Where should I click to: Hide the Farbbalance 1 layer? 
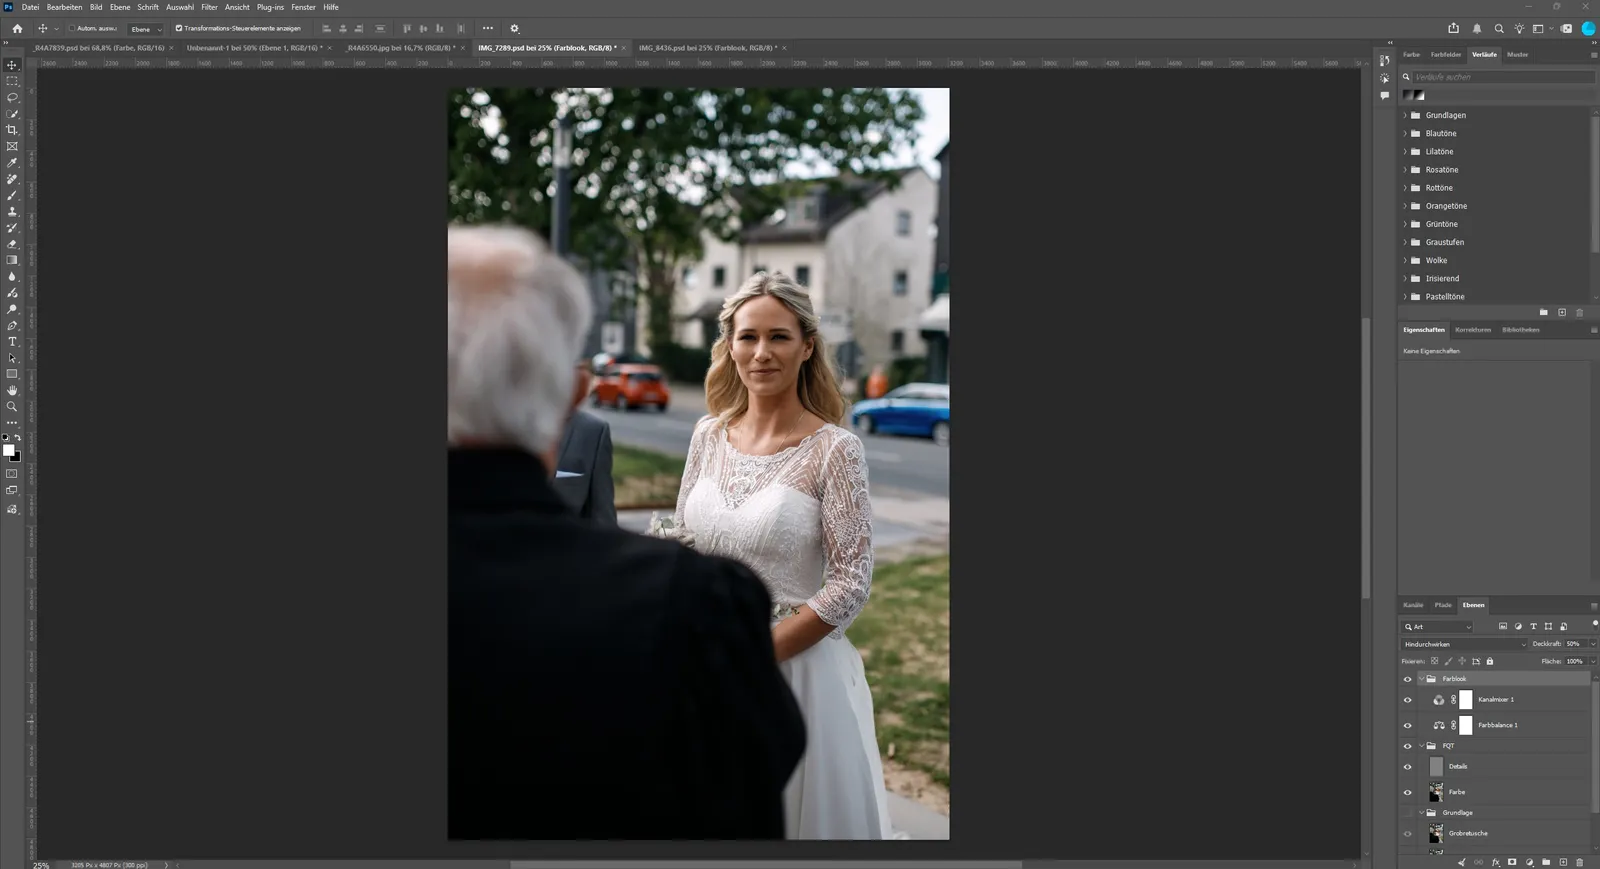coord(1408,726)
